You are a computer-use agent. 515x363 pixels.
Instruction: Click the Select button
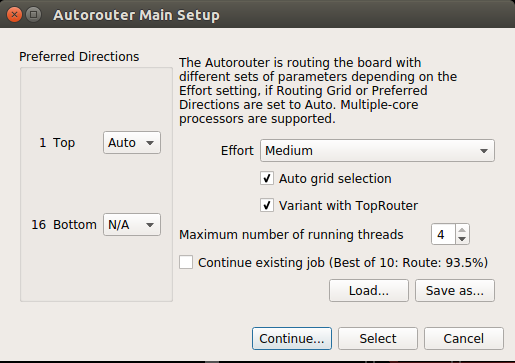click(378, 339)
